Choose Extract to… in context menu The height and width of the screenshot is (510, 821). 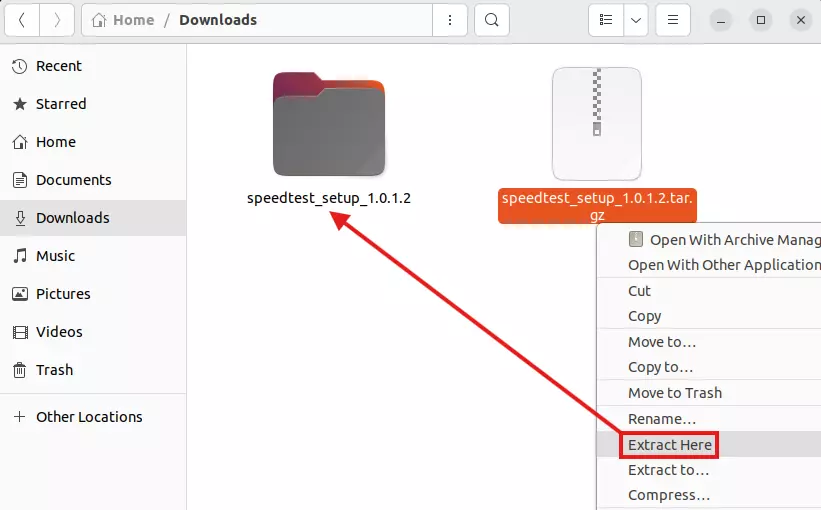[x=709, y=470]
